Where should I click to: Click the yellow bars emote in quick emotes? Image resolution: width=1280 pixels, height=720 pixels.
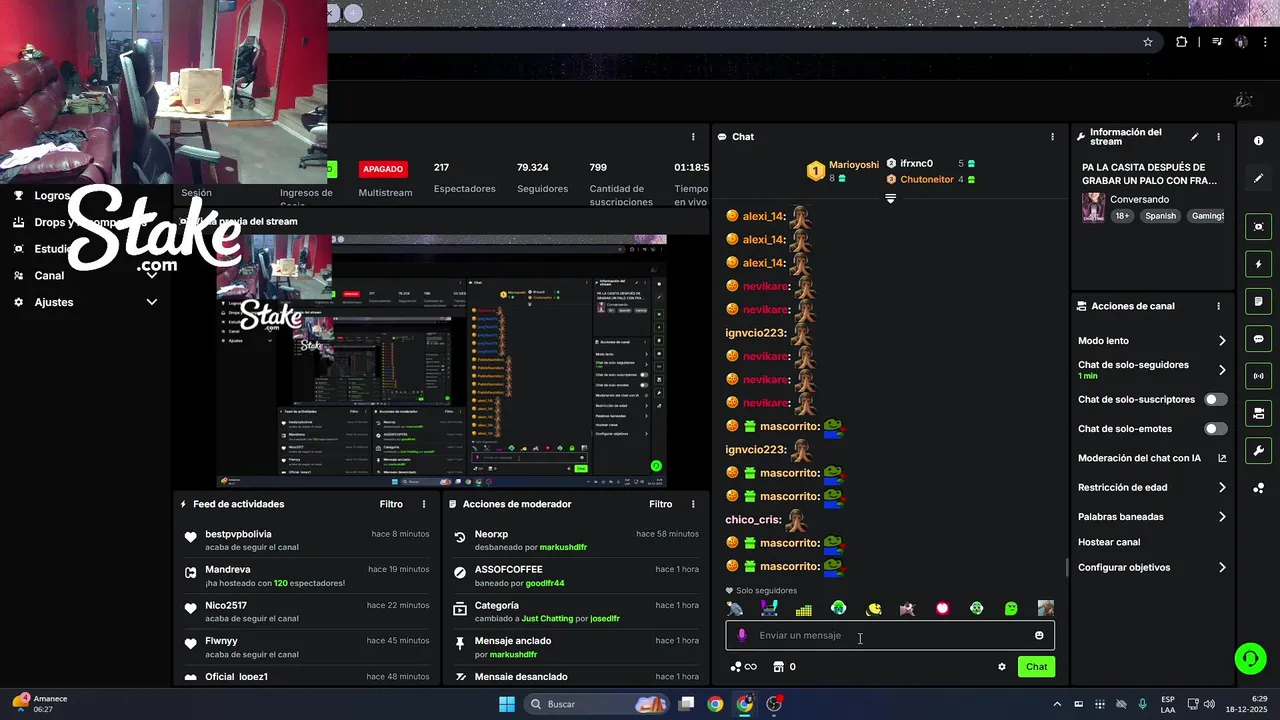pos(804,608)
